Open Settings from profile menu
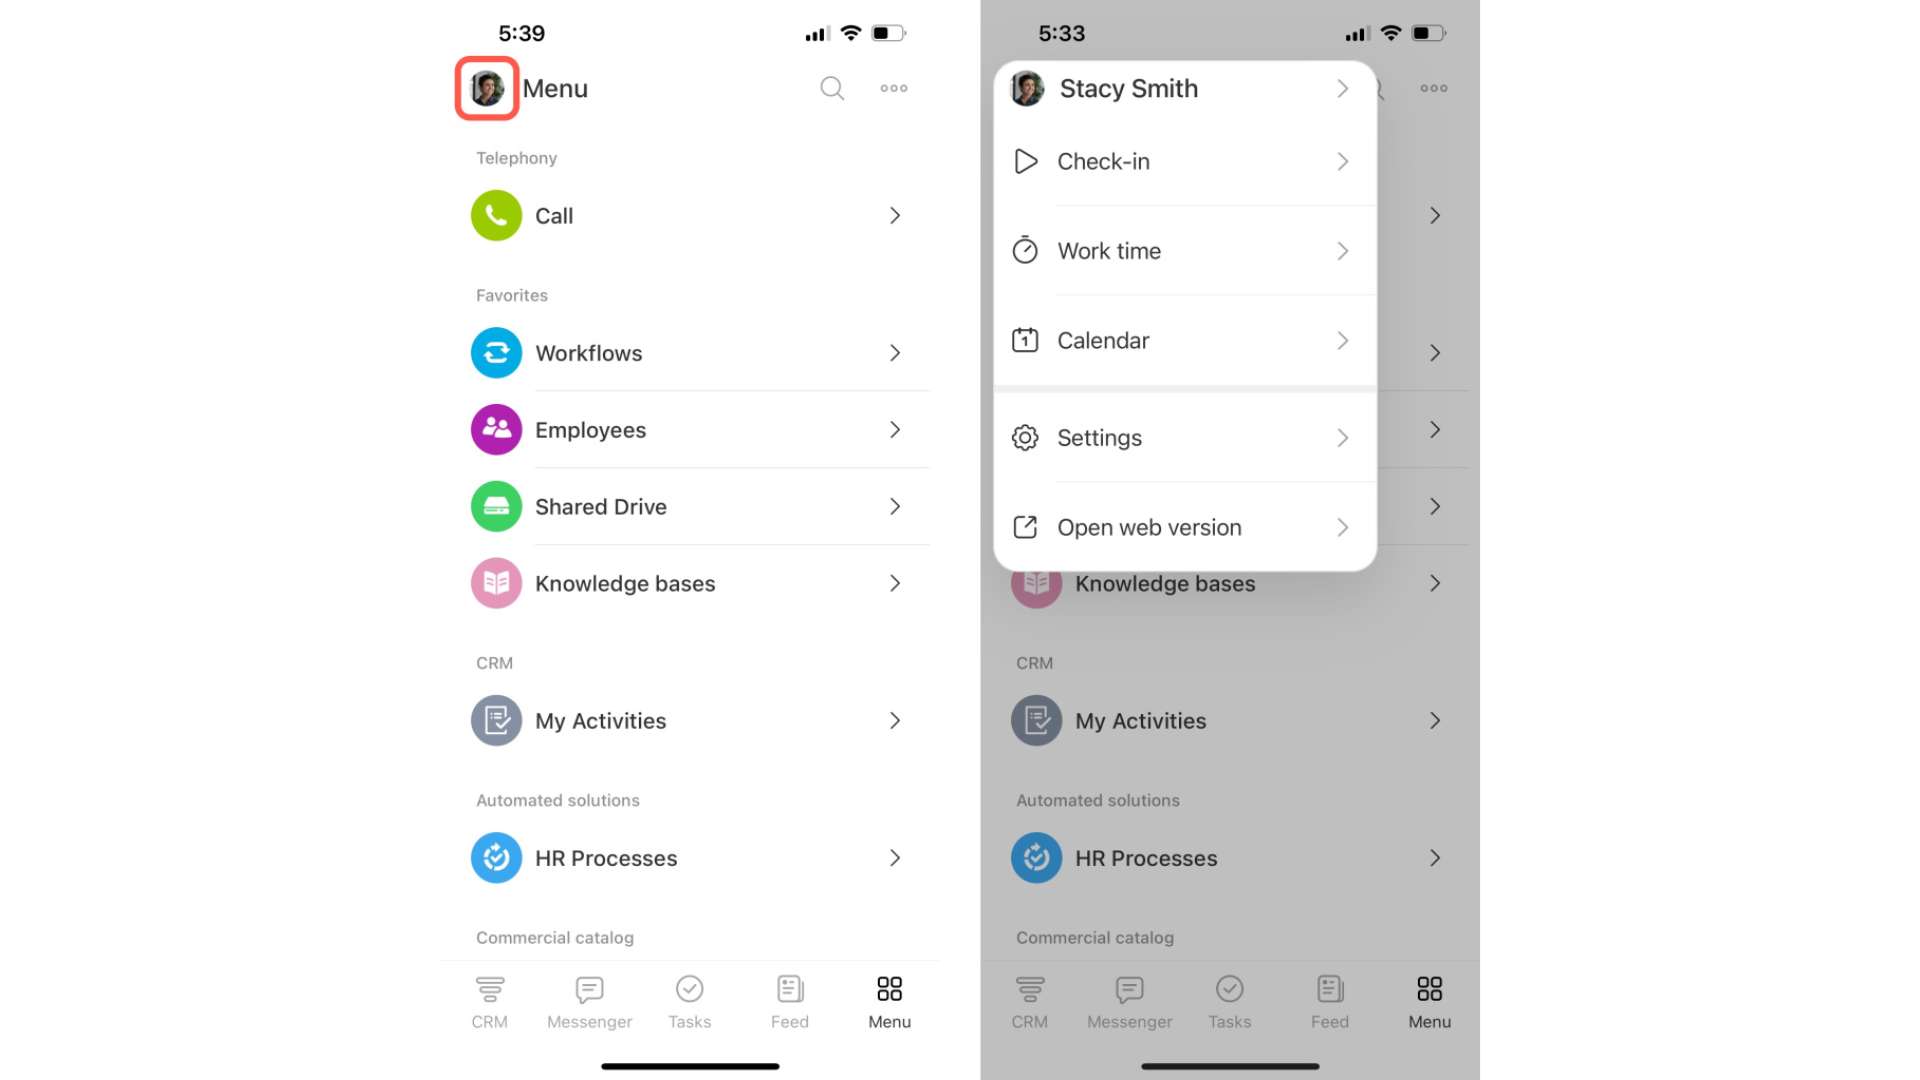Image resolution: width=1920 pixels, height=1080 pixels. coord(1183,436)
